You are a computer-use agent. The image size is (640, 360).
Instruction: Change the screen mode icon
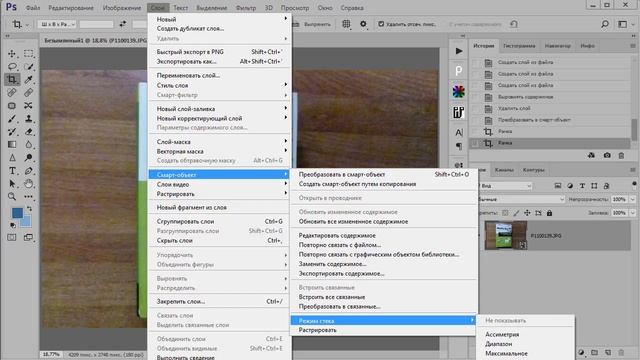[x=29, y=237]
